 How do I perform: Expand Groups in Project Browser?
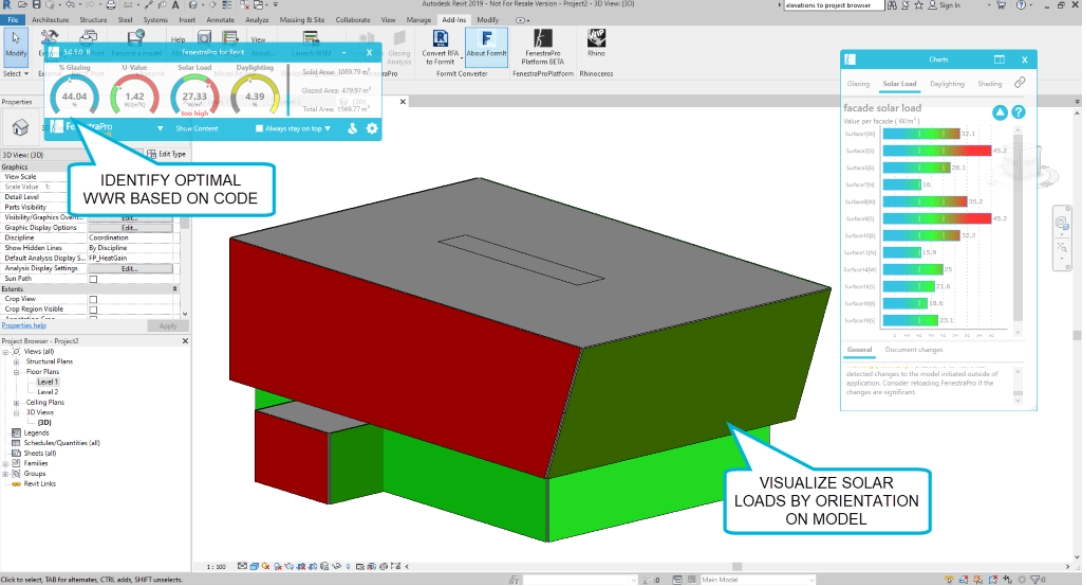point(6,474)
